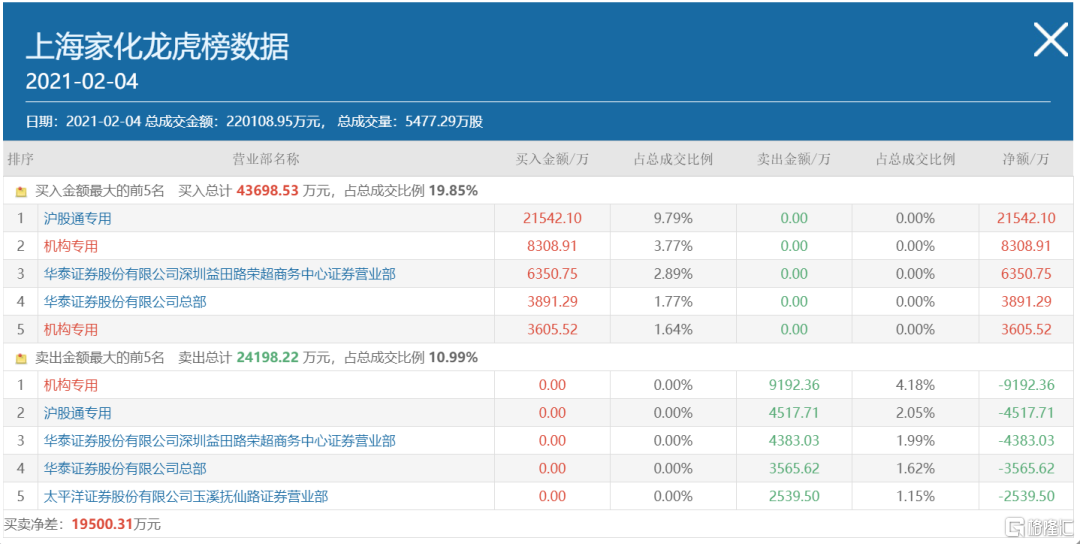1080x544 pixels.
Task: Click the 买卖净差 19500.31 value
Action: tap(102, 525)
